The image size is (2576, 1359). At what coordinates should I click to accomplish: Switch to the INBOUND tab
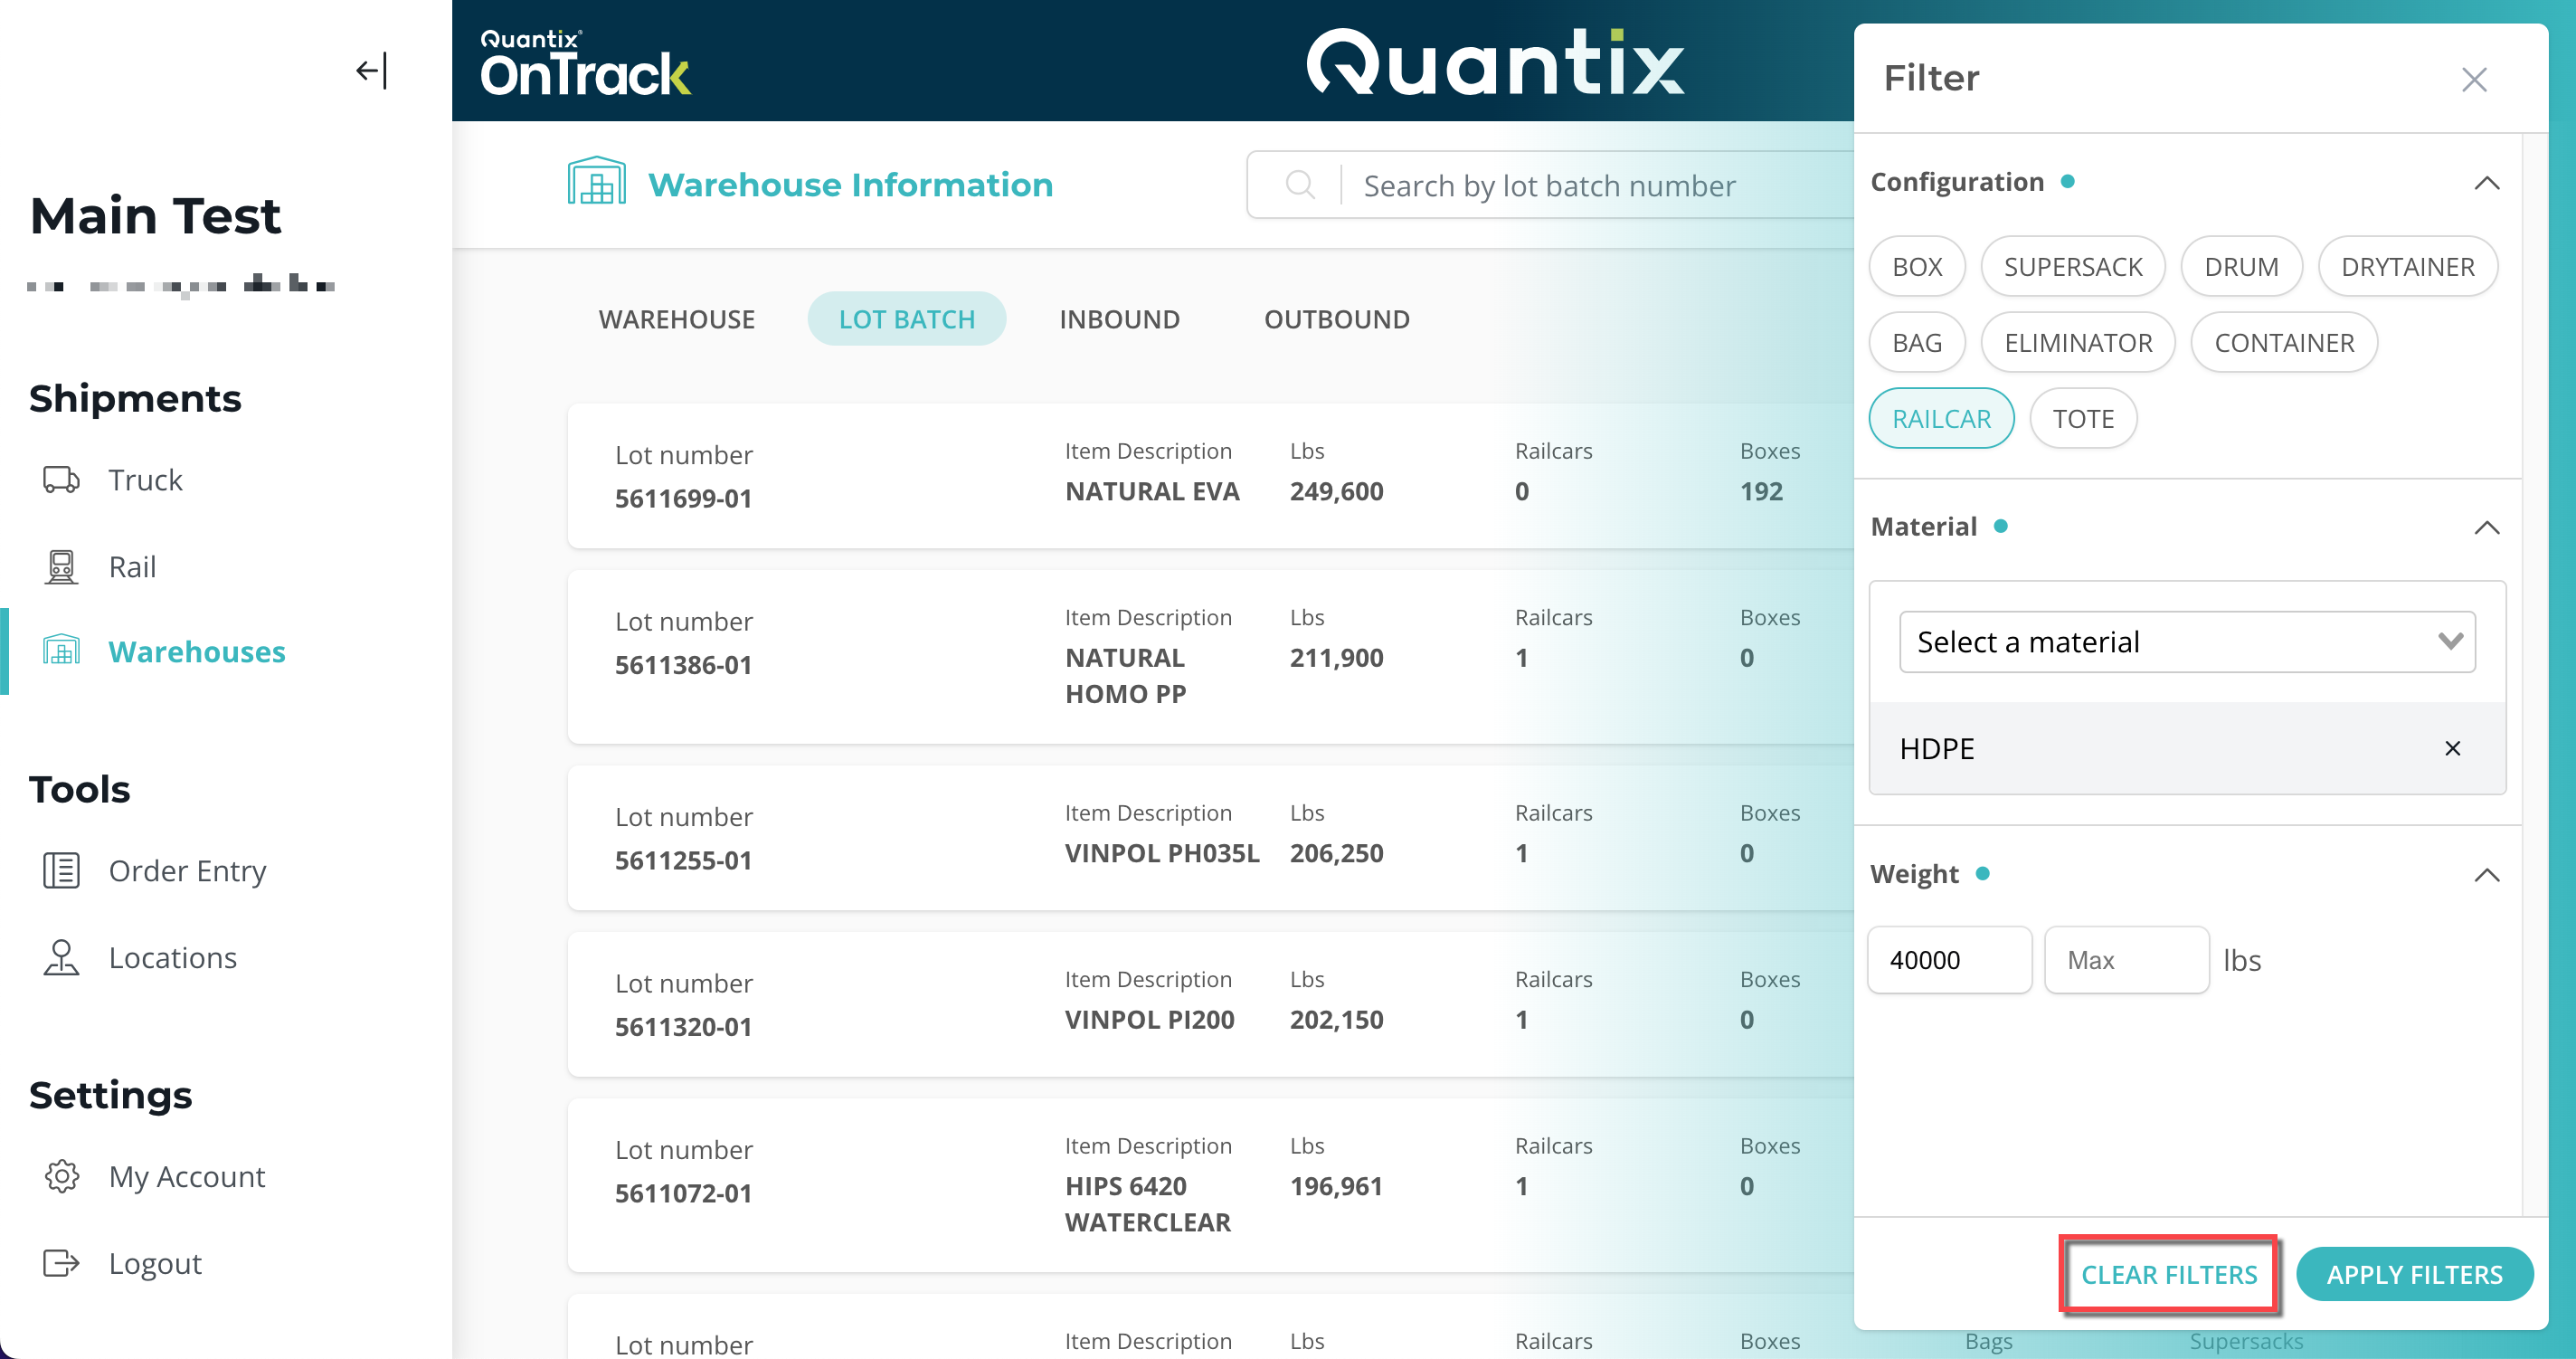[x=1119, y=319]
